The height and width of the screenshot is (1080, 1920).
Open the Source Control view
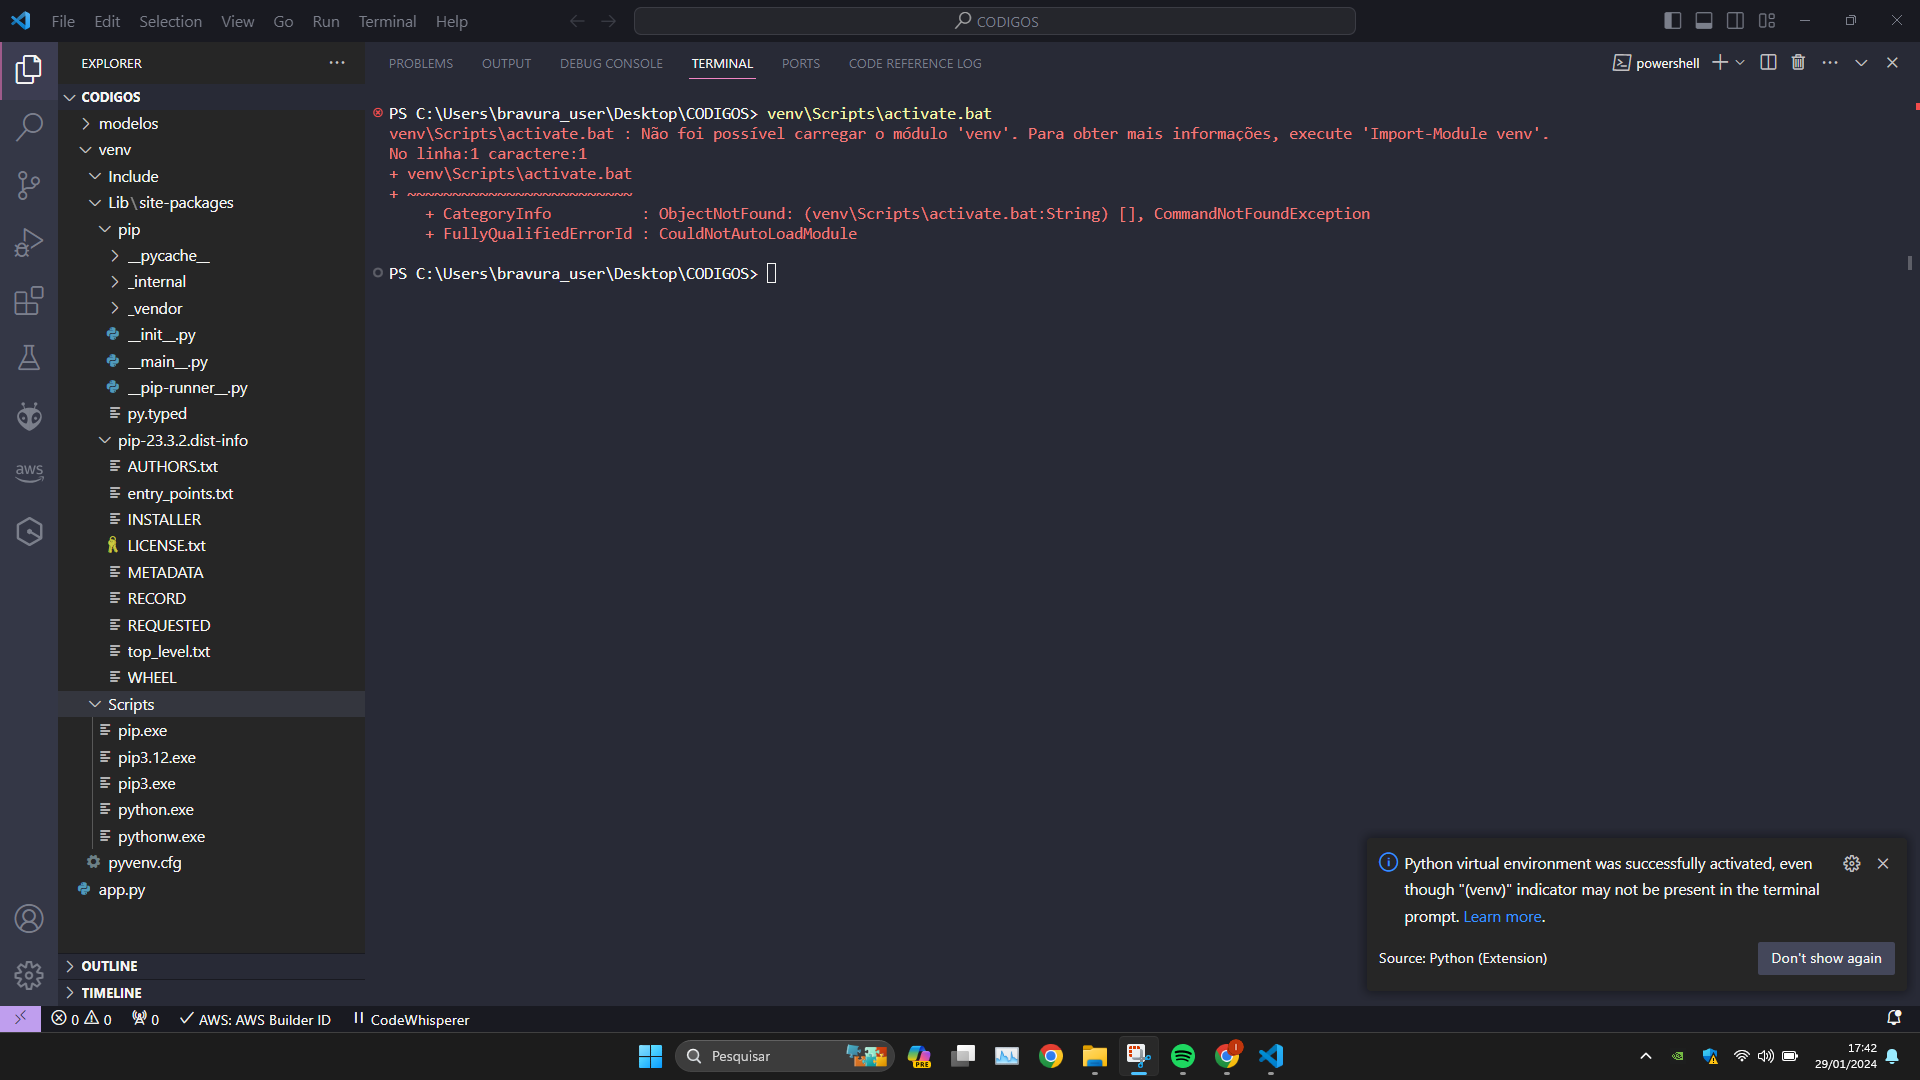point(29,185)
